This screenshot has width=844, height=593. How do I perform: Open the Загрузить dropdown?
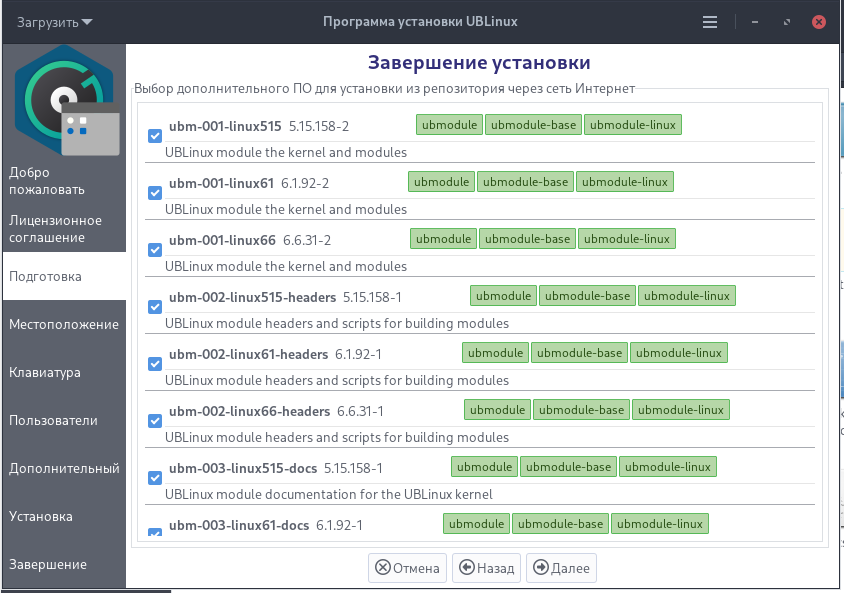(54, 22)
